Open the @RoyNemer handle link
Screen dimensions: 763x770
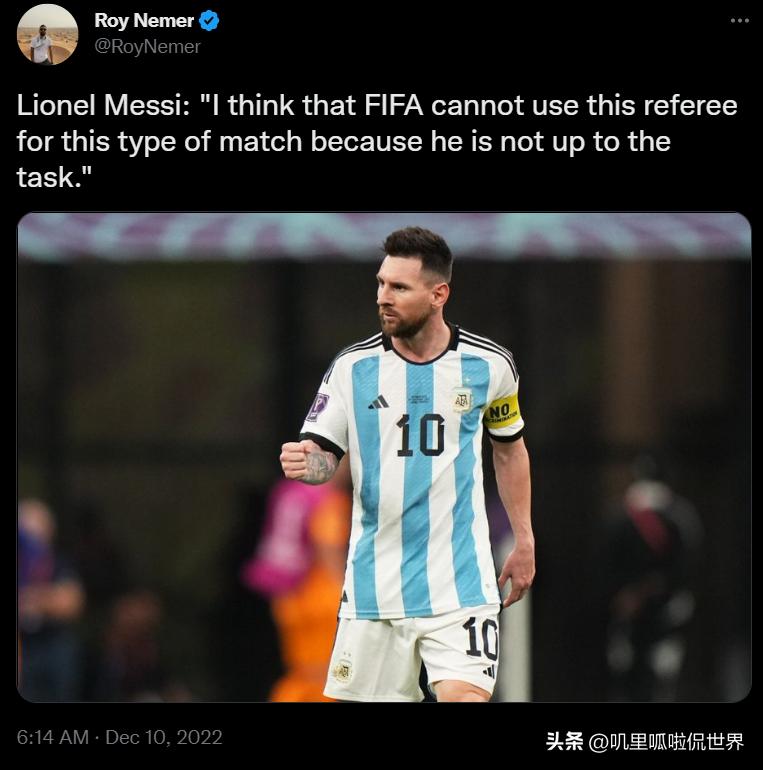click(147, 47)
